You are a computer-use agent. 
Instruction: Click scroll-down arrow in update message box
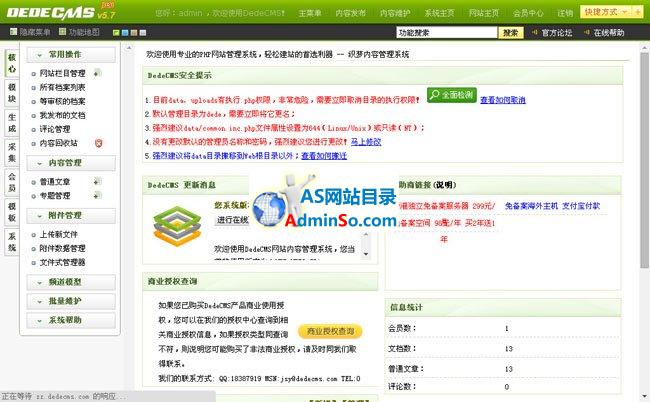(x=366, y=254)
